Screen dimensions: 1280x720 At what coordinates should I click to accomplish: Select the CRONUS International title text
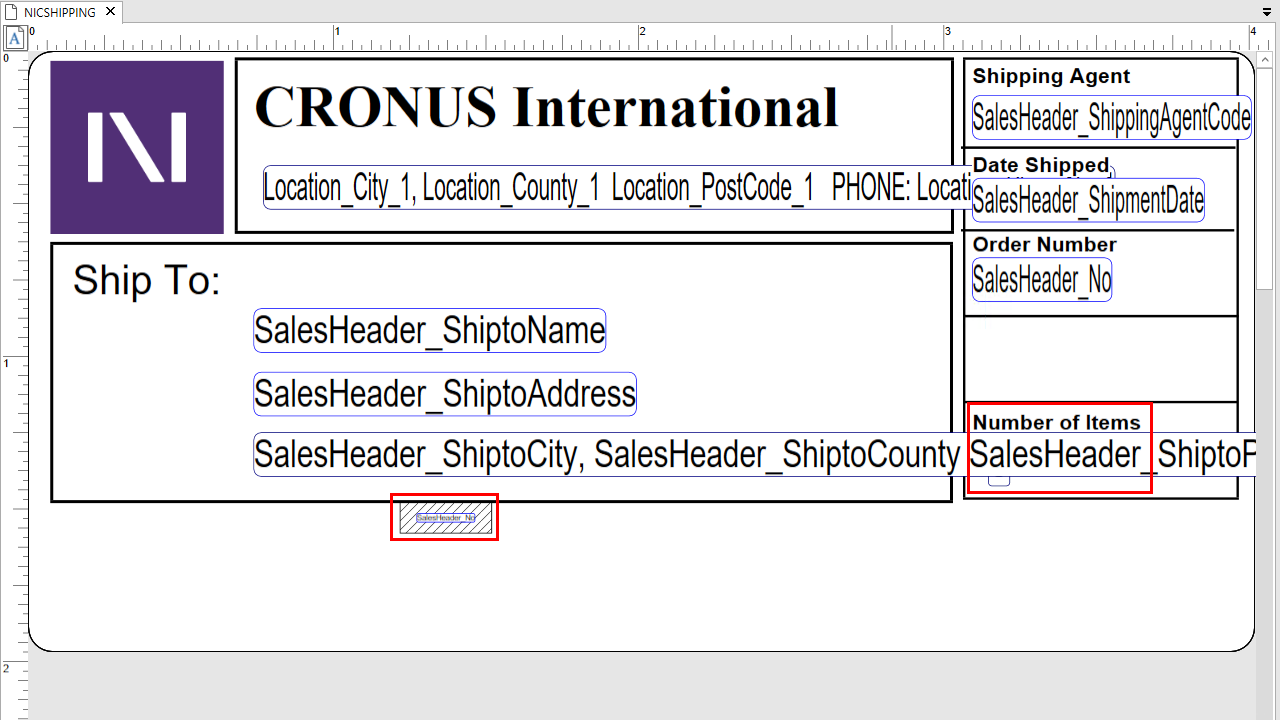(546, 107)
